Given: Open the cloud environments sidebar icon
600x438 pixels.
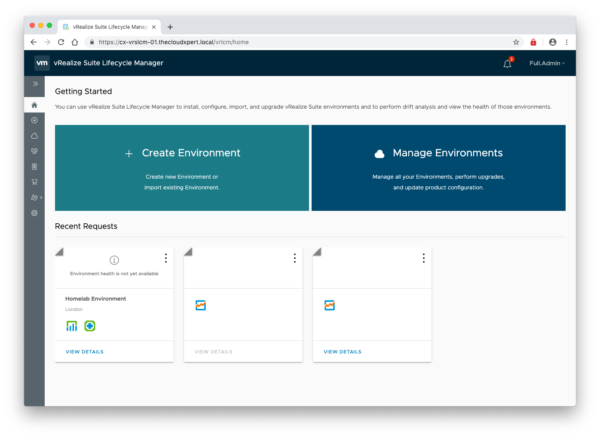Looking at the screenshot, I should [x=35, y=135].
